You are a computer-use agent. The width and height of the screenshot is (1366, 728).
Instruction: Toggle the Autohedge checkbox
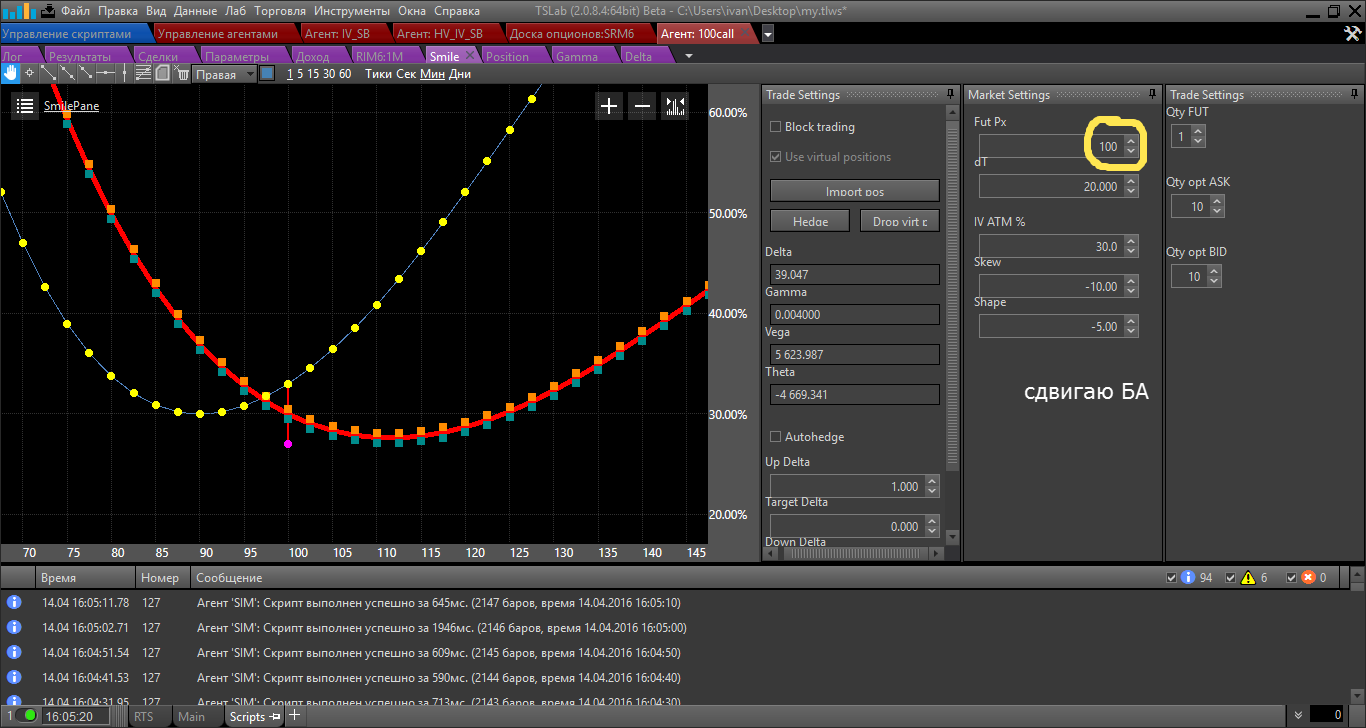coord(775,437)
